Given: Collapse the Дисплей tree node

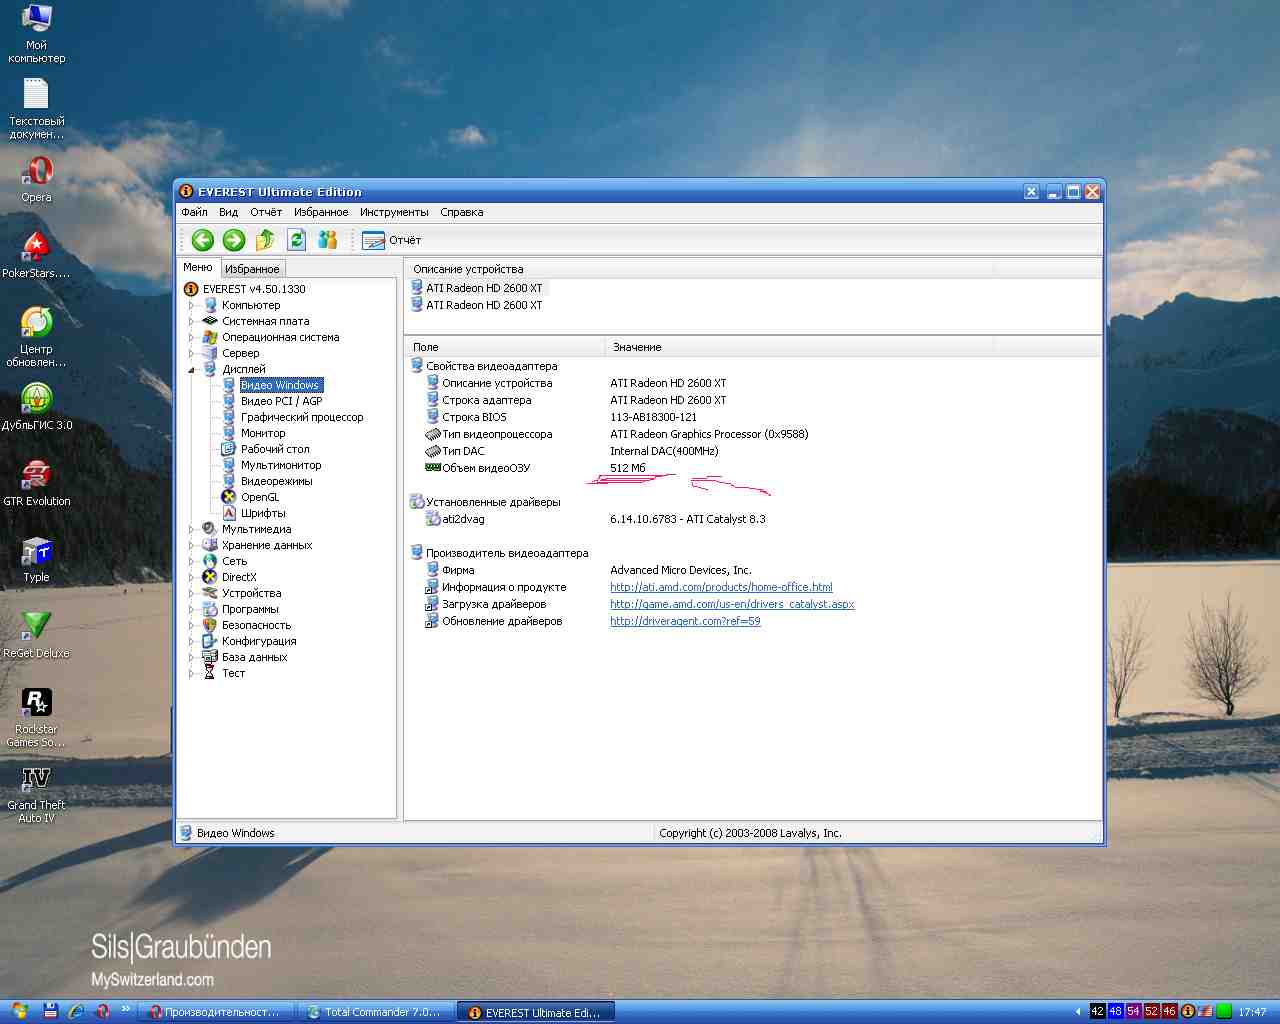Looking at the screenshot, I should click(191, 369).
